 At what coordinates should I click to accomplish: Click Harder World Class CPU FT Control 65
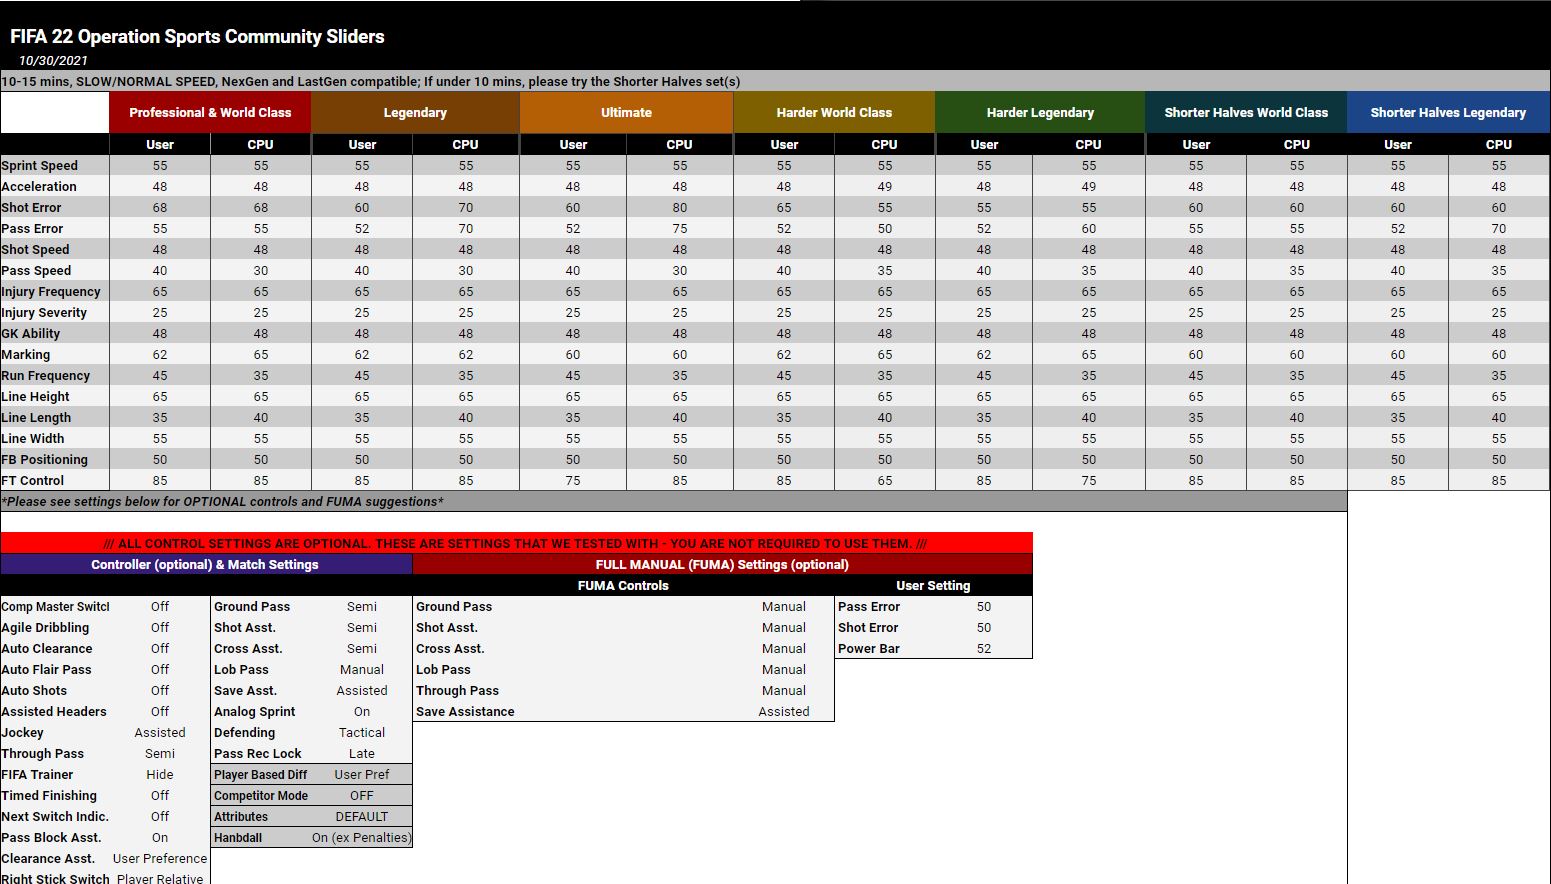[x=885, y=481]
